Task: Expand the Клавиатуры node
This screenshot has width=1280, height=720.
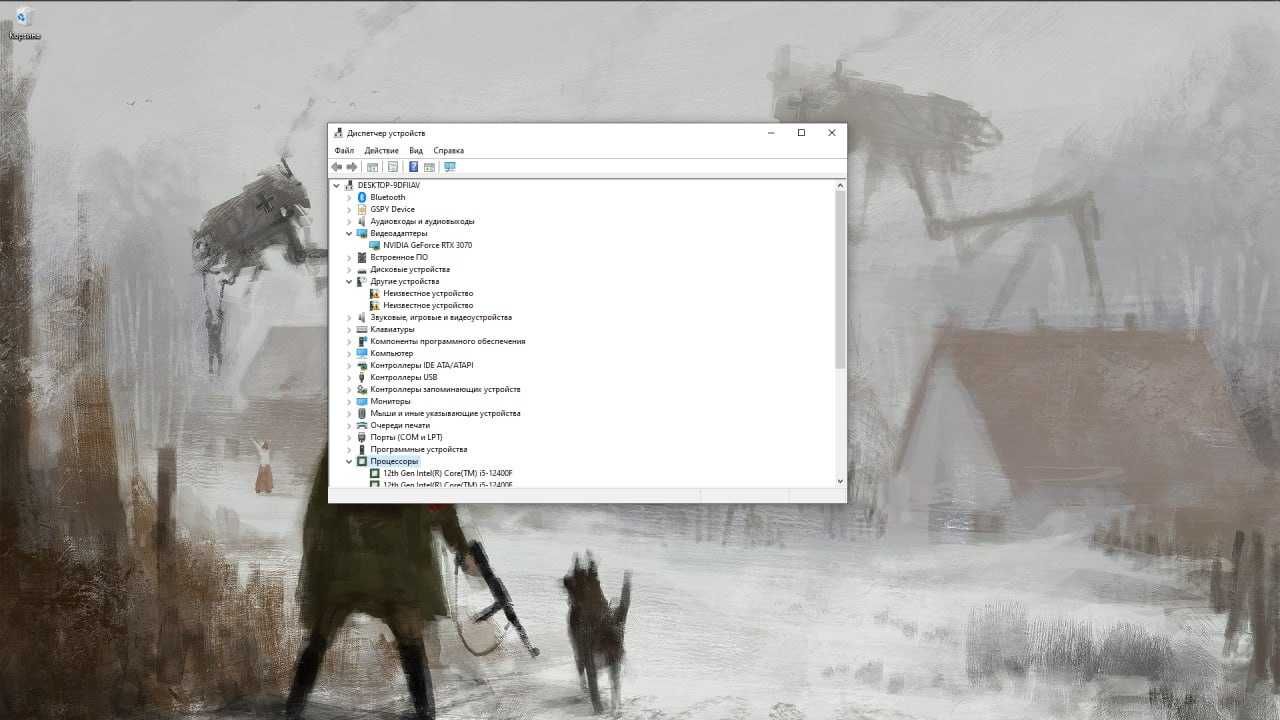Action: [x=349, y=329]
